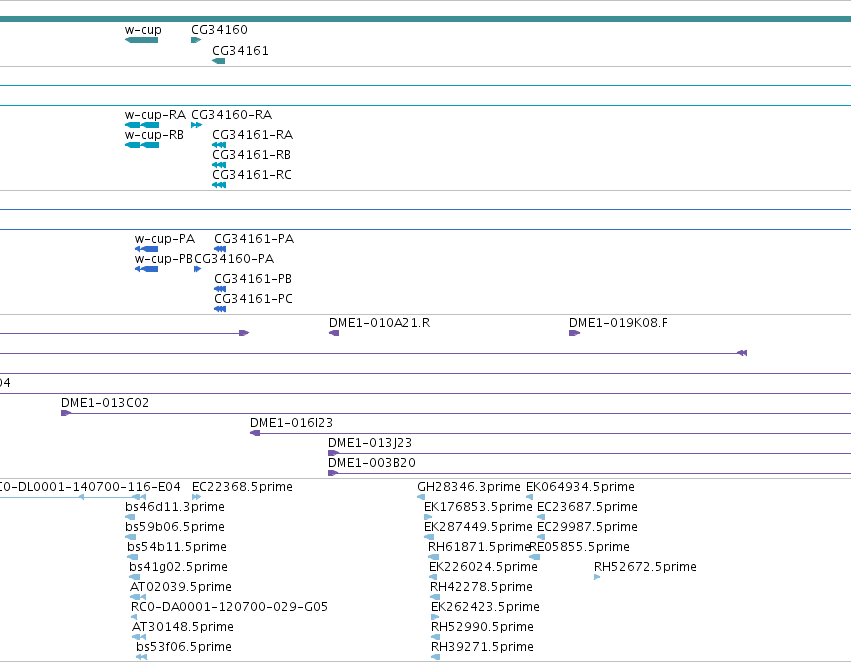Click the w-cup-RA transcript glyph
This screenshot has height=662, width=851.
coord(142,125)
